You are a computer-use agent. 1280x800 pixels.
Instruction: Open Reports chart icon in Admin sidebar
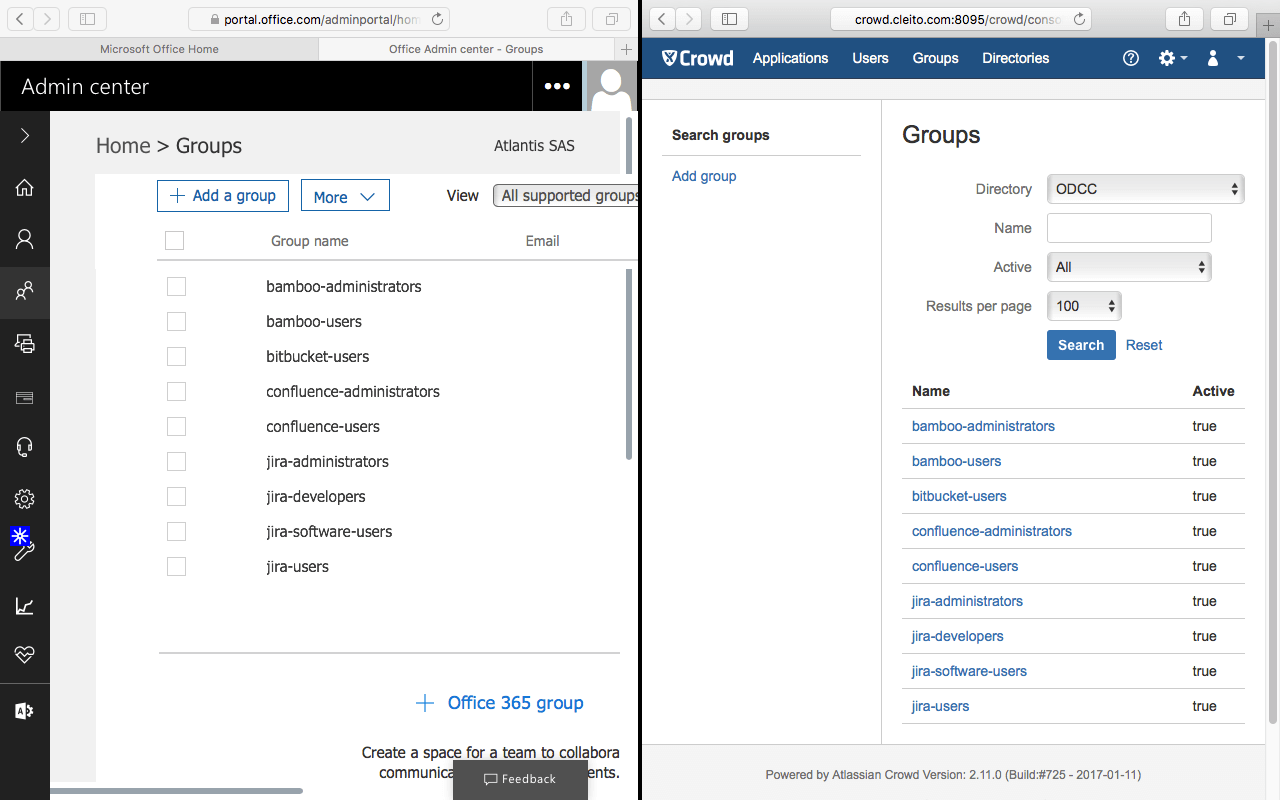(25, 605)
